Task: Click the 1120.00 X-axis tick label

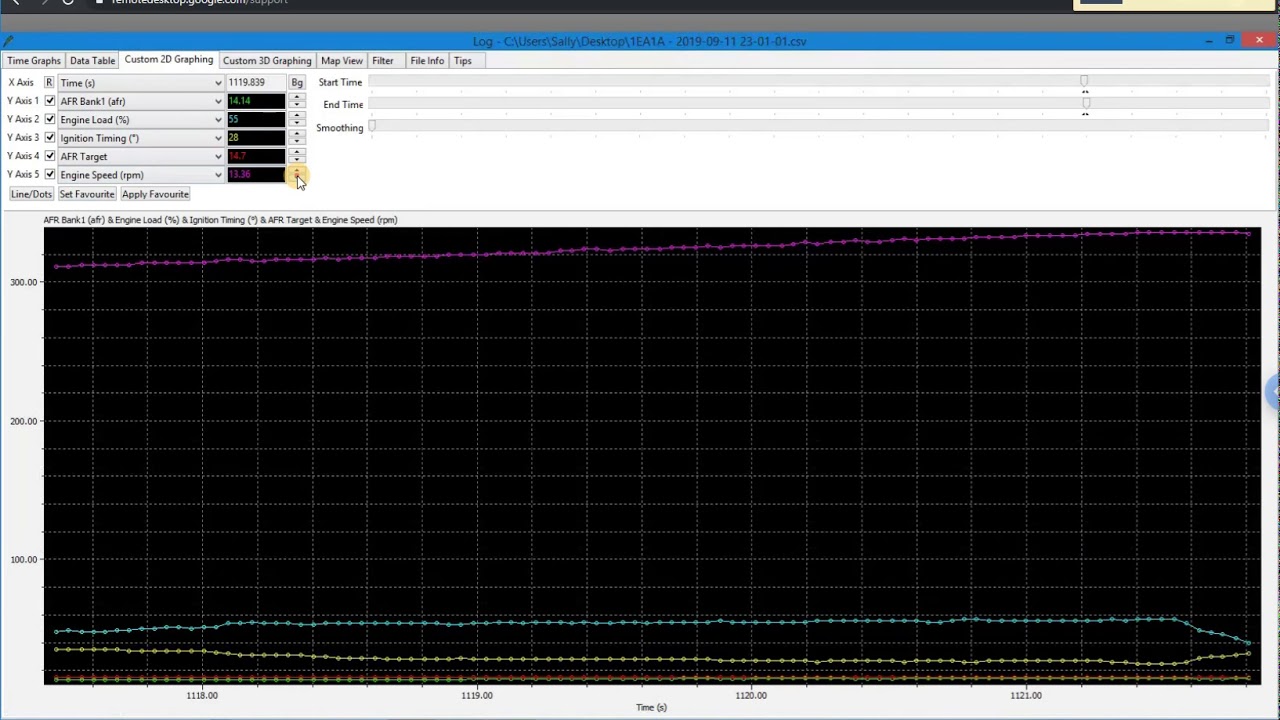Action: coord(751,695)
